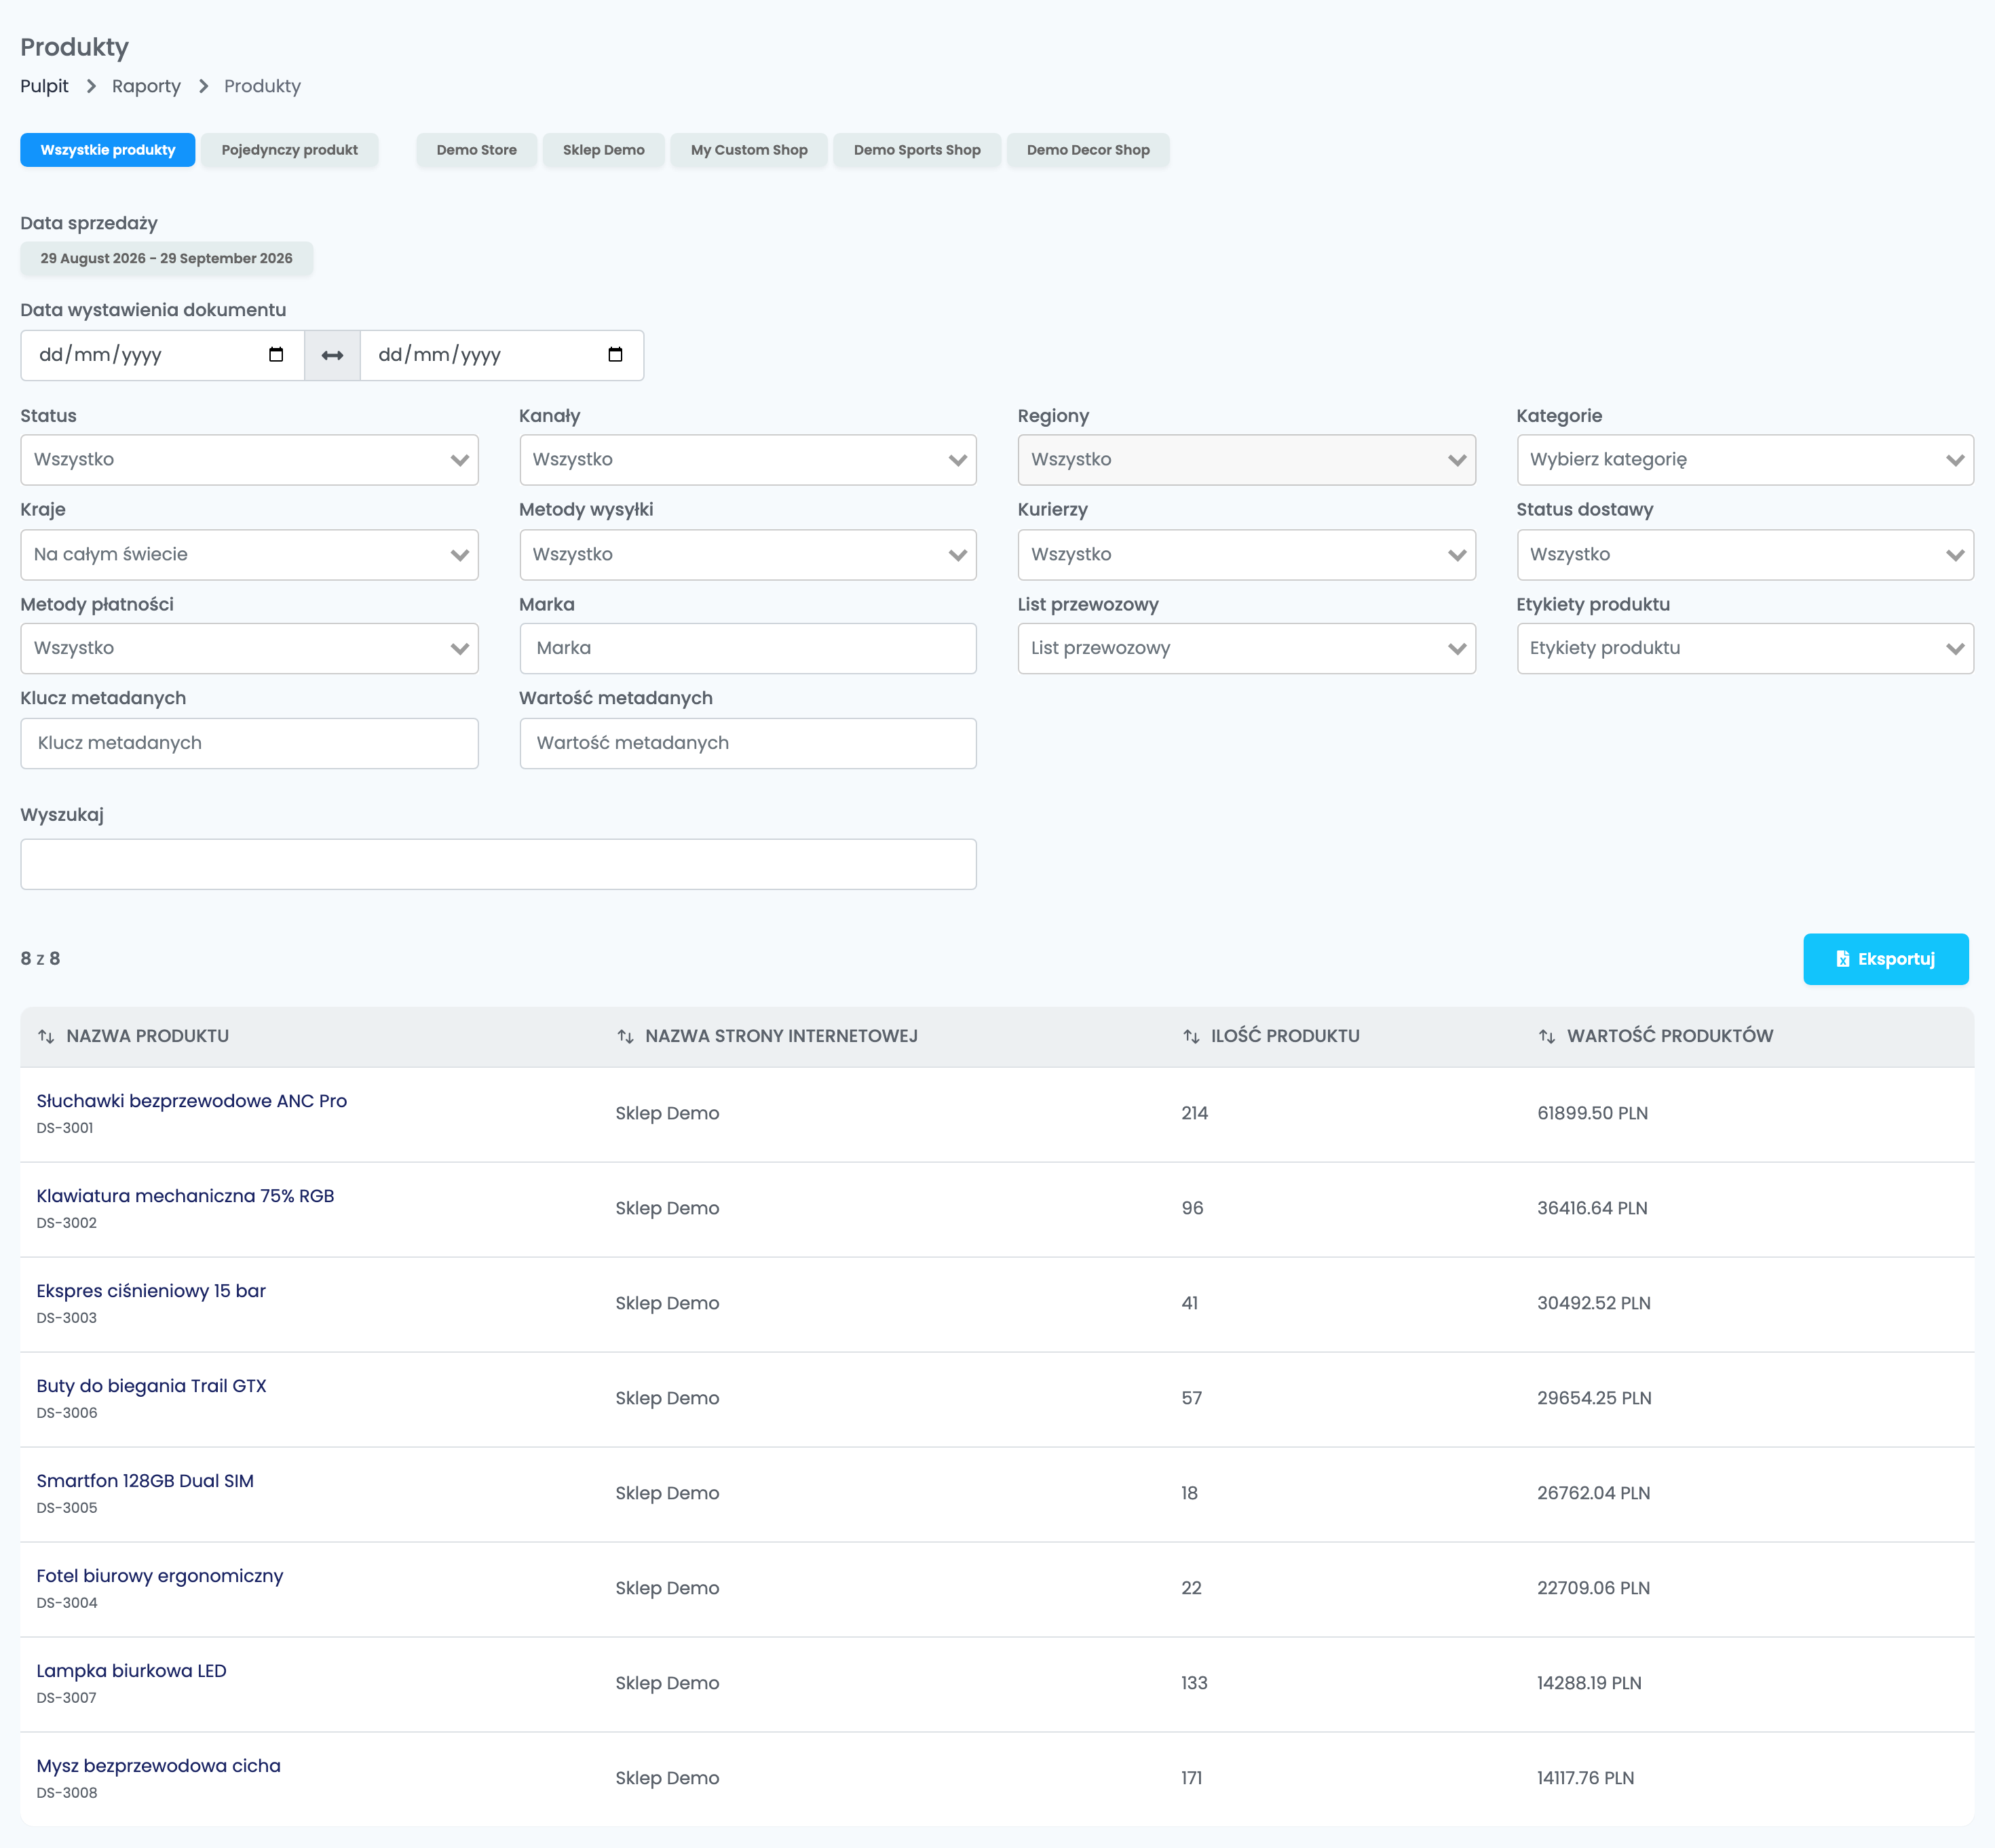Expand the Kanały dropdown
The width and height of the screenshot is (1995, 1848).
coord(748,460)
